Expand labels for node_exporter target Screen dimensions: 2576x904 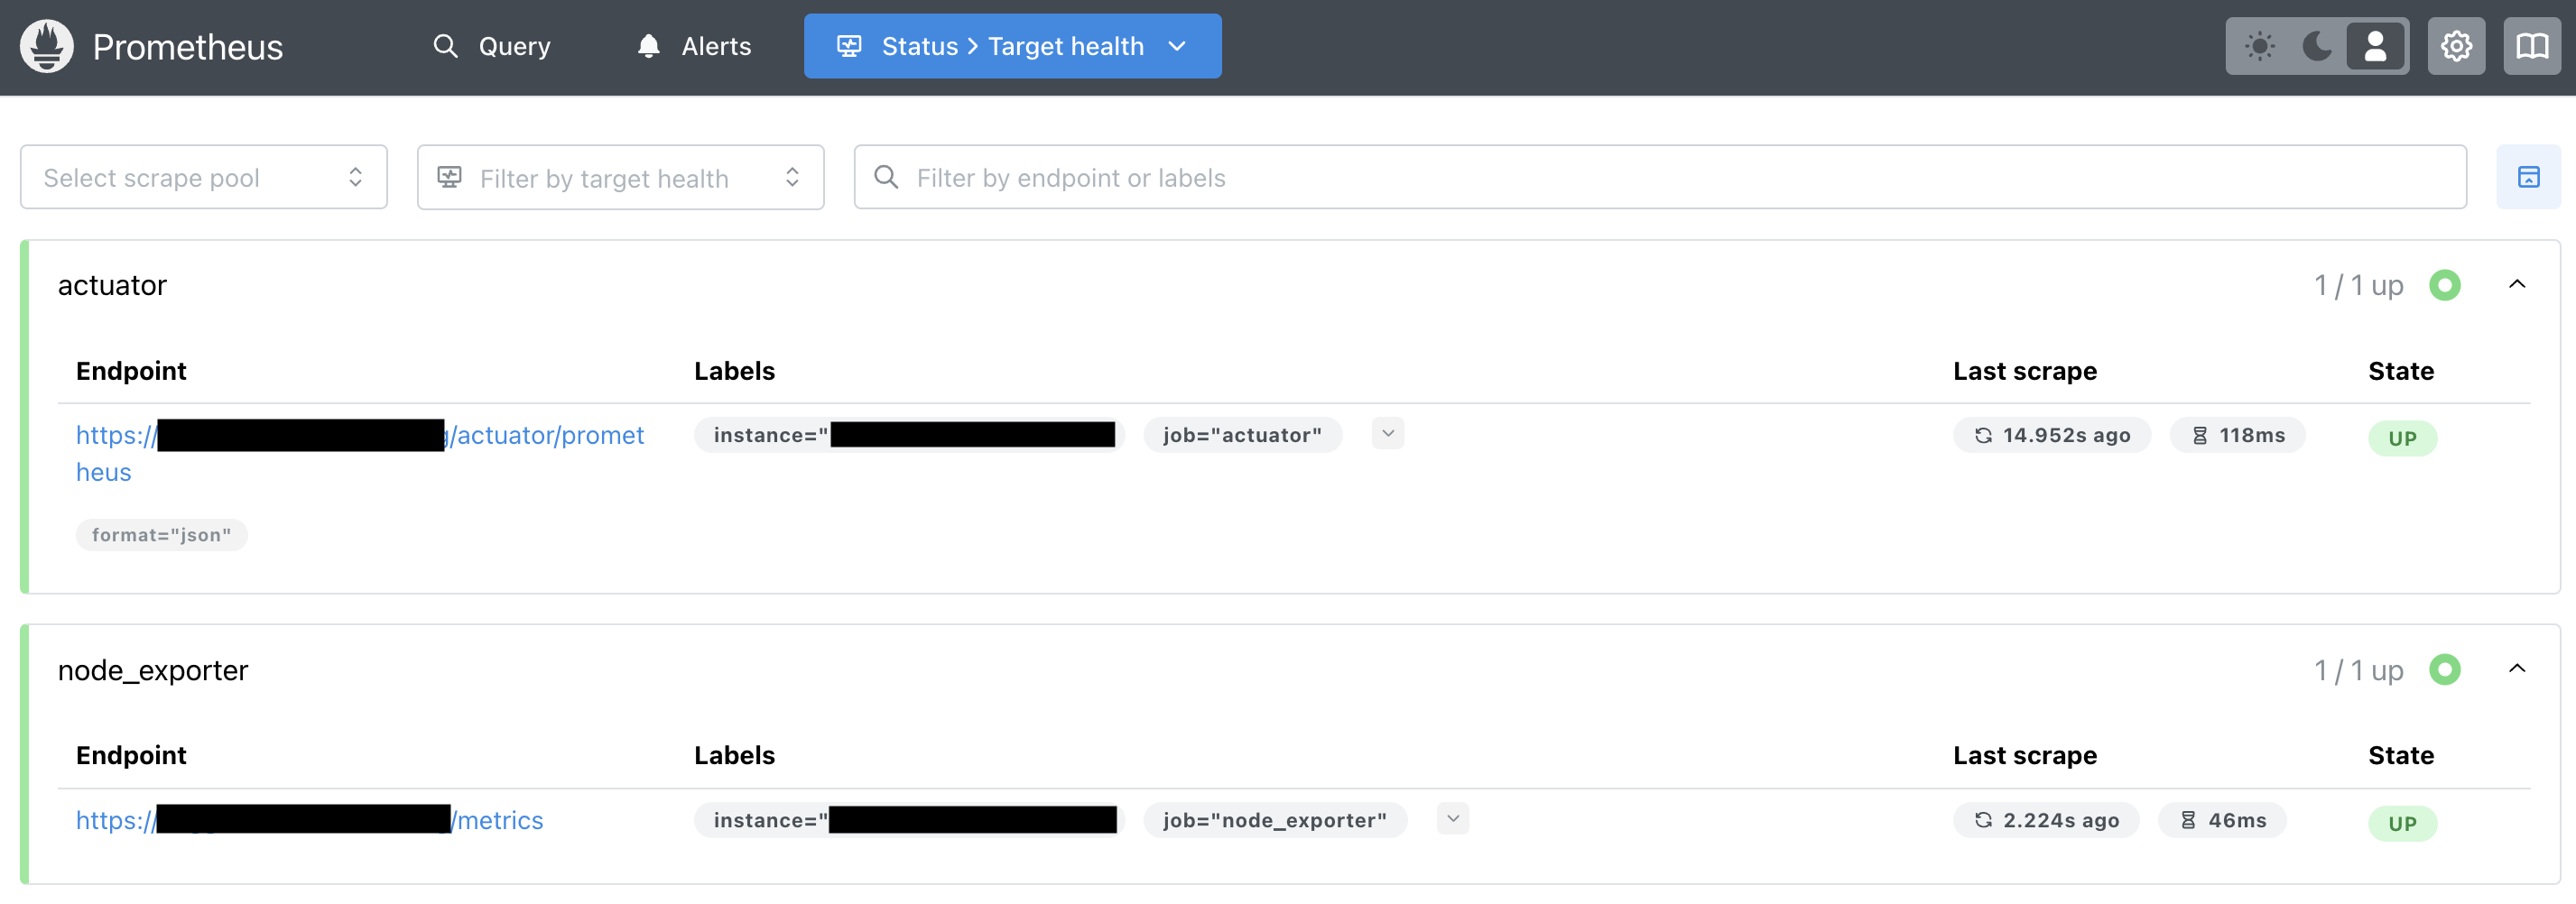point(1453,819)
